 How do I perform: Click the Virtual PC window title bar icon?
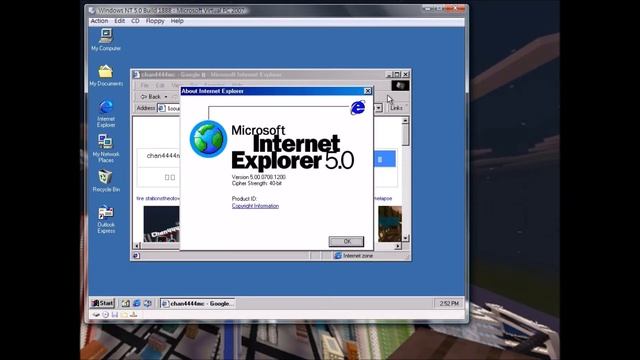pyautogui.click(x=92, y=10)
